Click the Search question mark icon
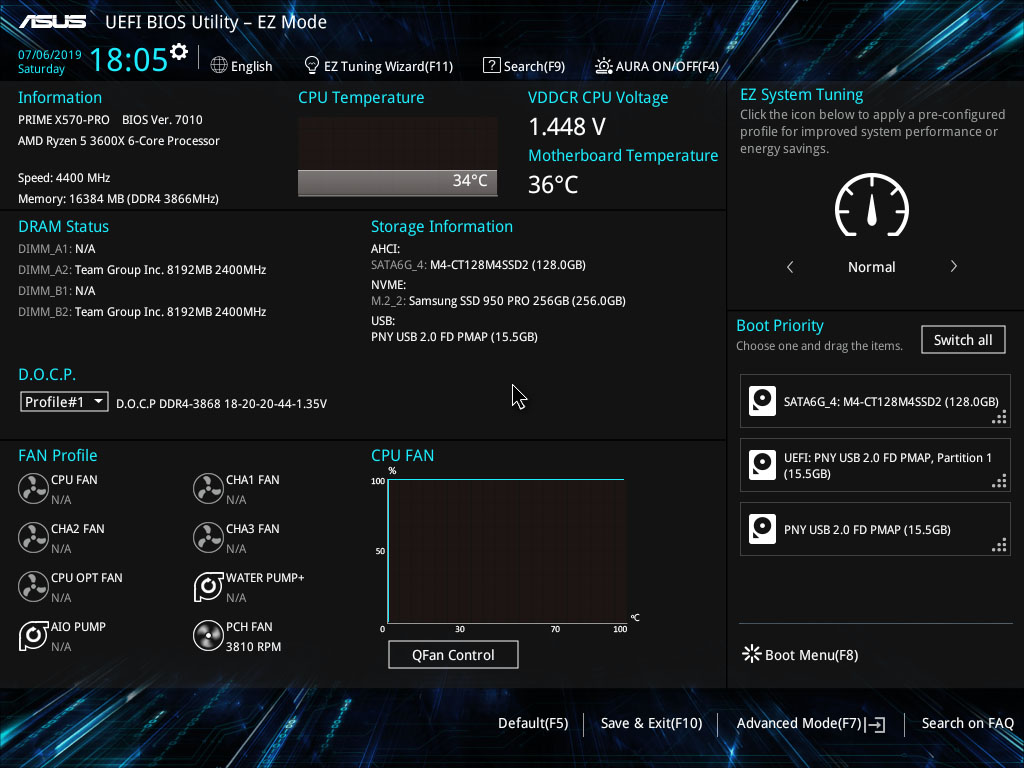 [491, 65]
